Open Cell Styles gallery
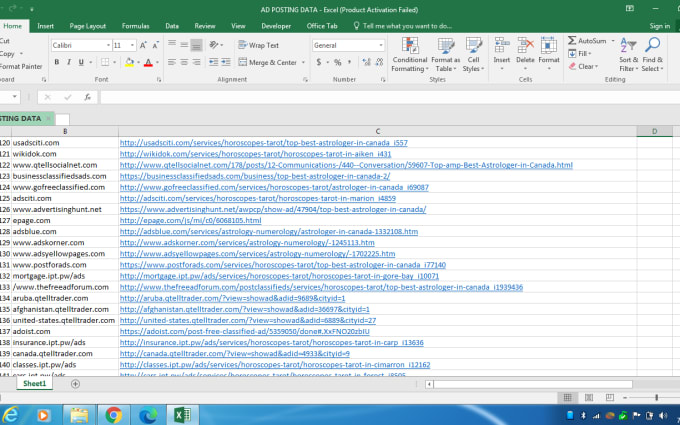Viewport: 680px width, 425px height. pos(473,55)
